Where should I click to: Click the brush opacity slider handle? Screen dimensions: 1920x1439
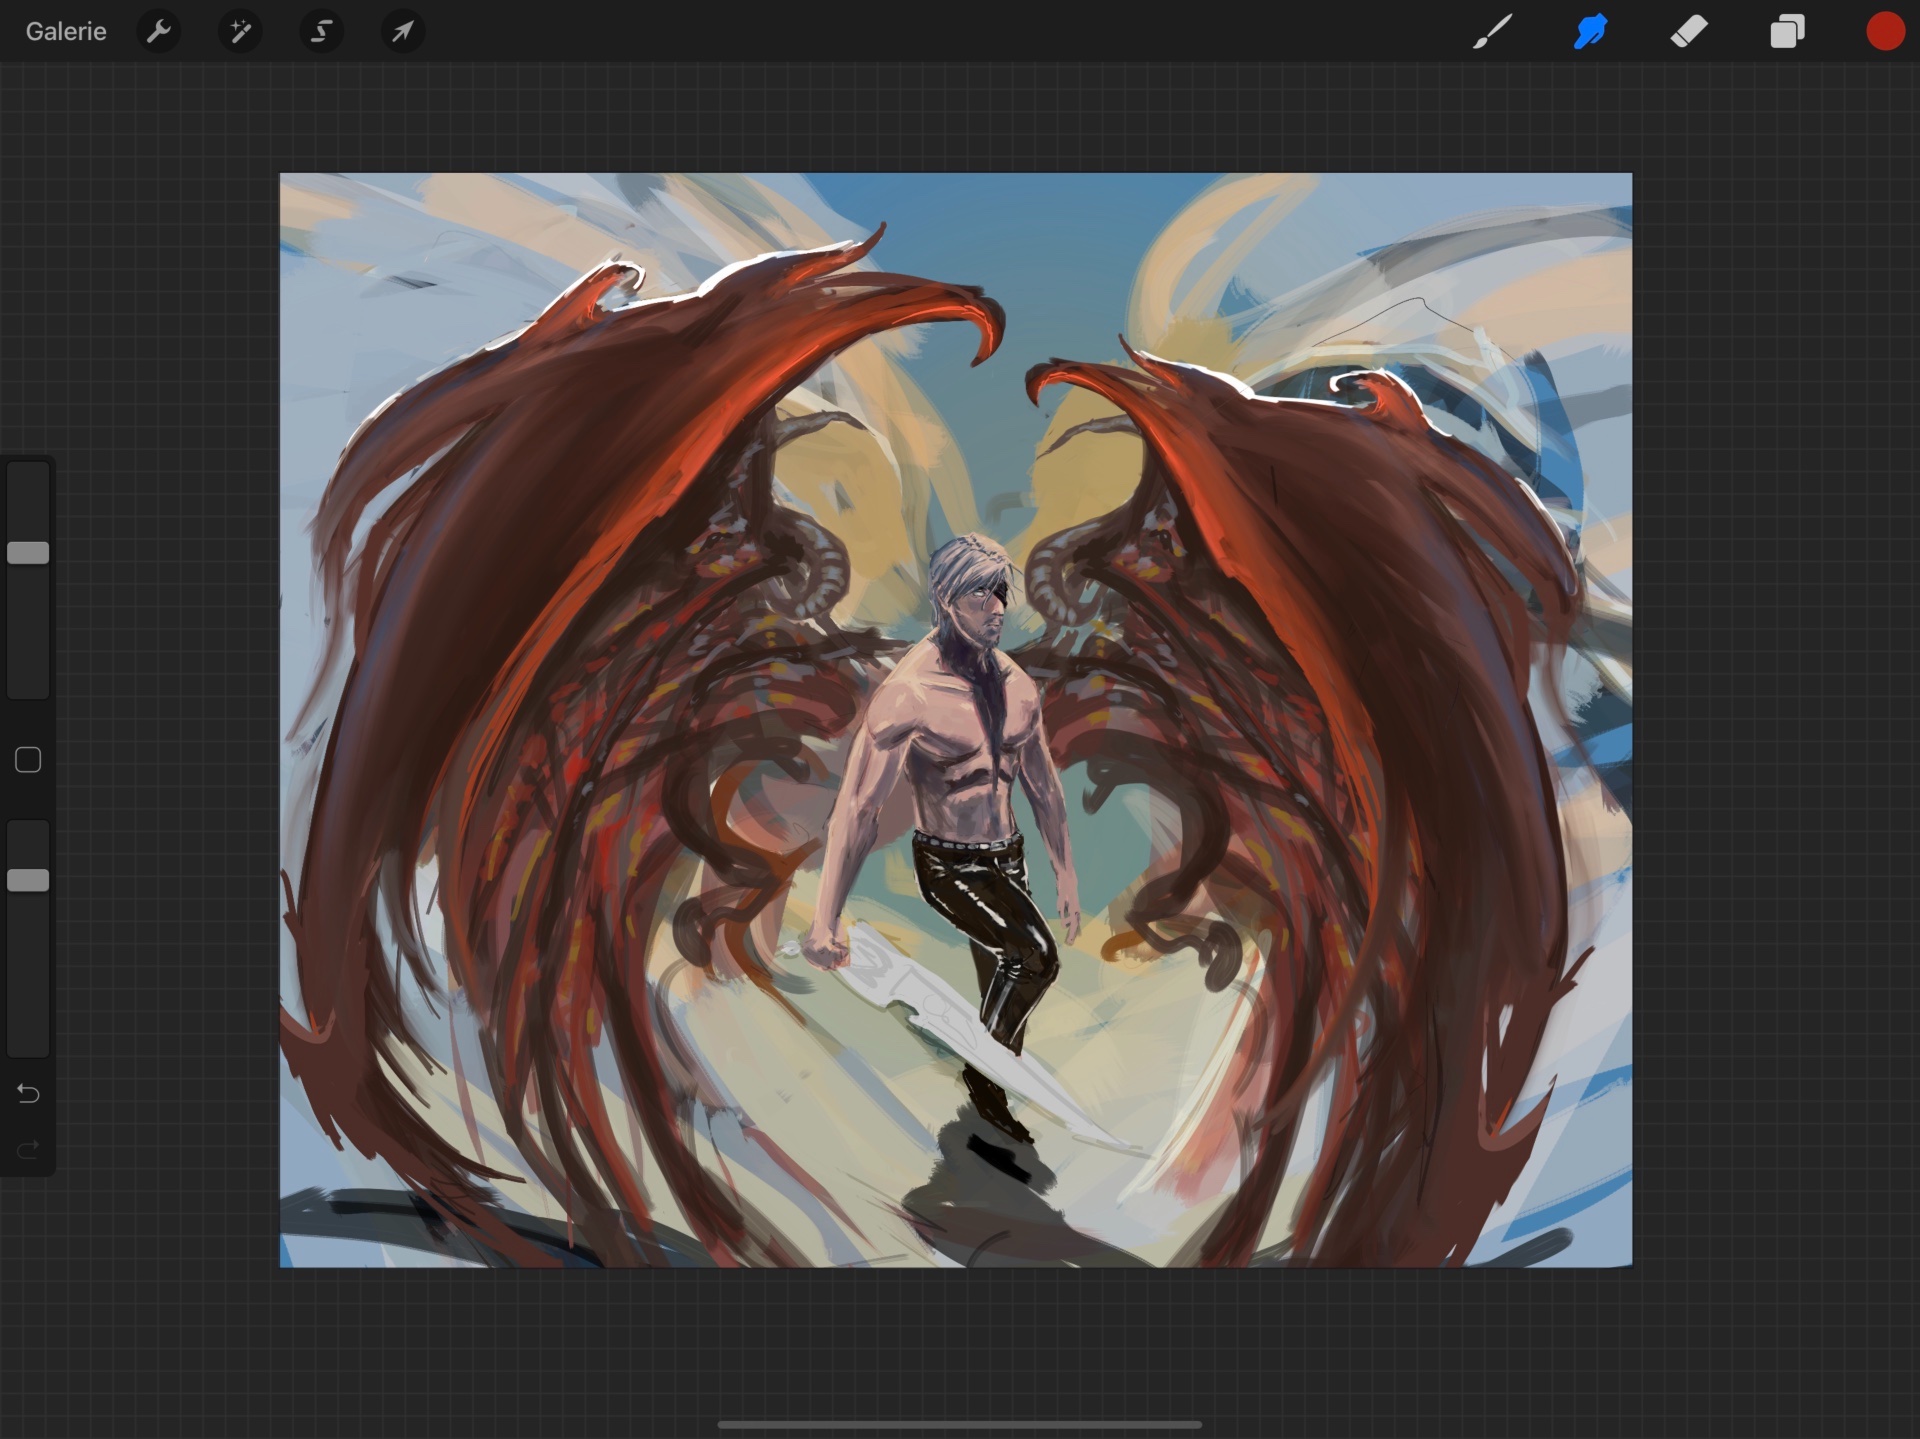click(x=28, y=880)
